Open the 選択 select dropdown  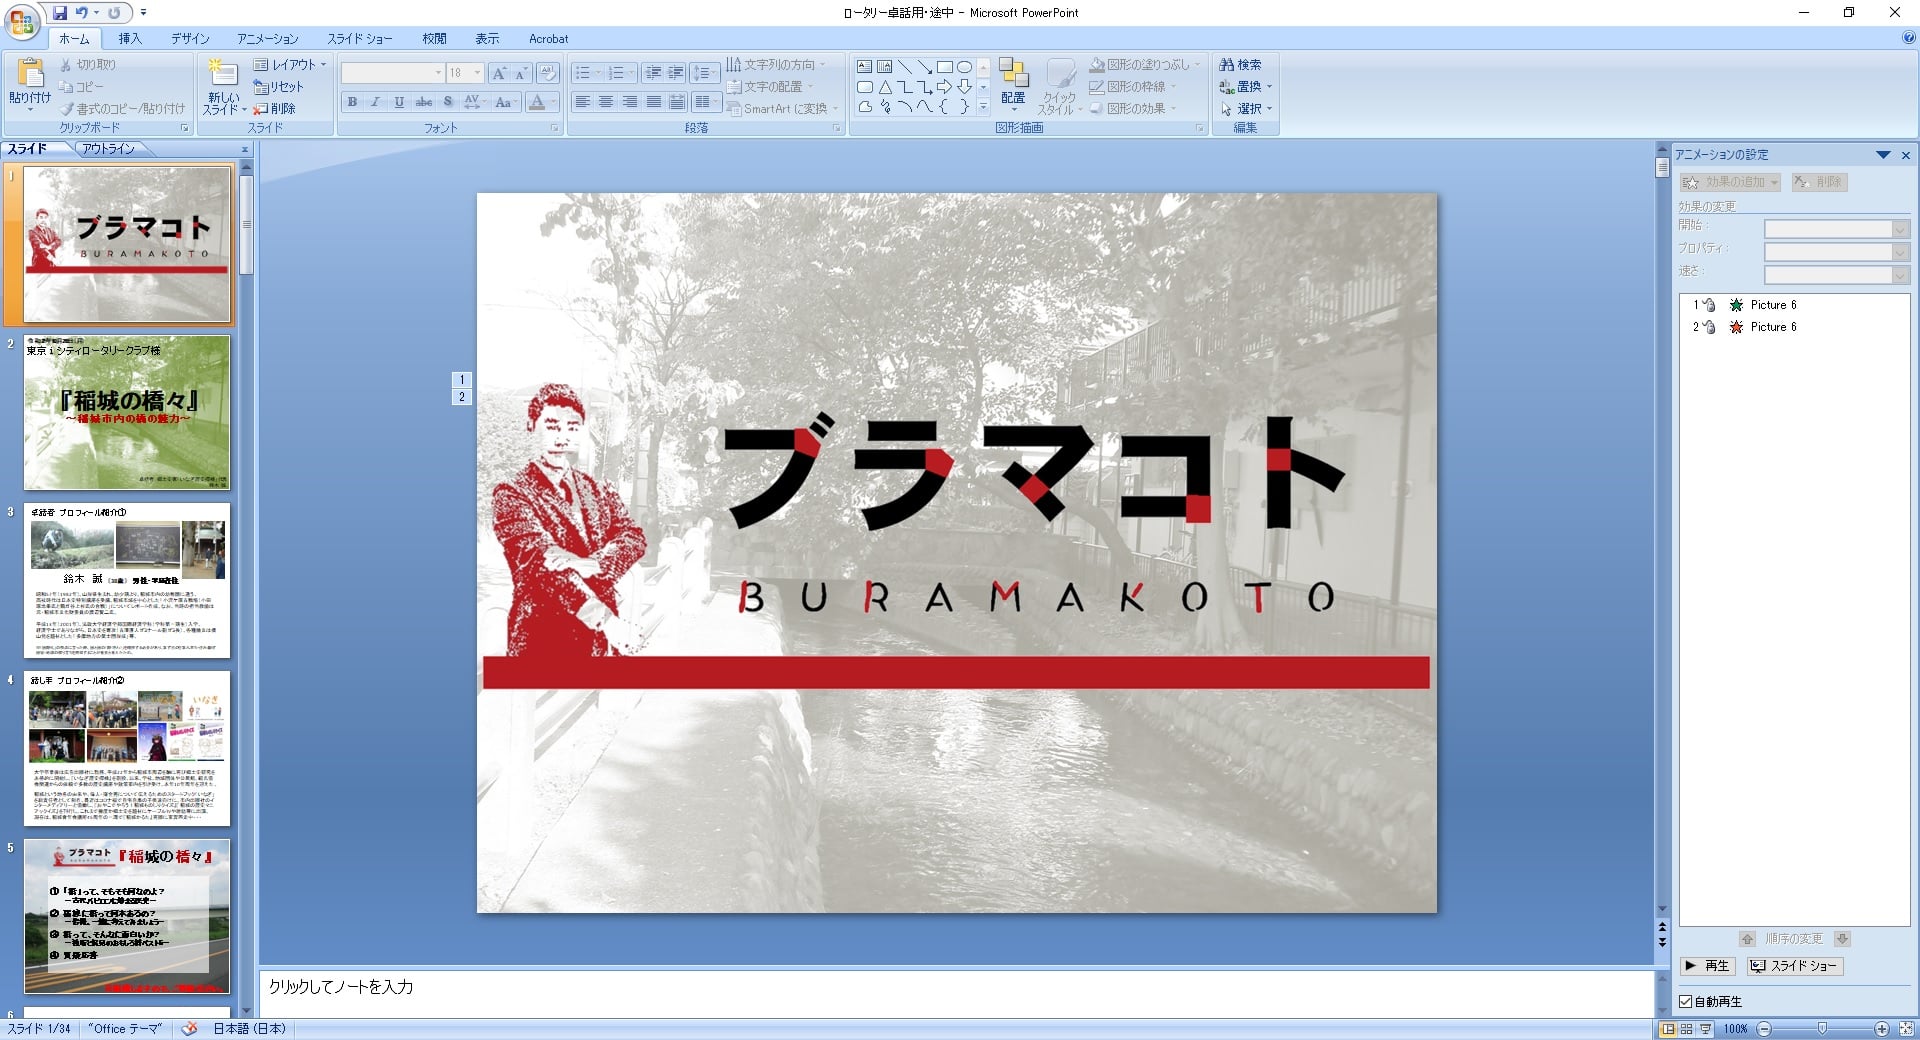1246,109
